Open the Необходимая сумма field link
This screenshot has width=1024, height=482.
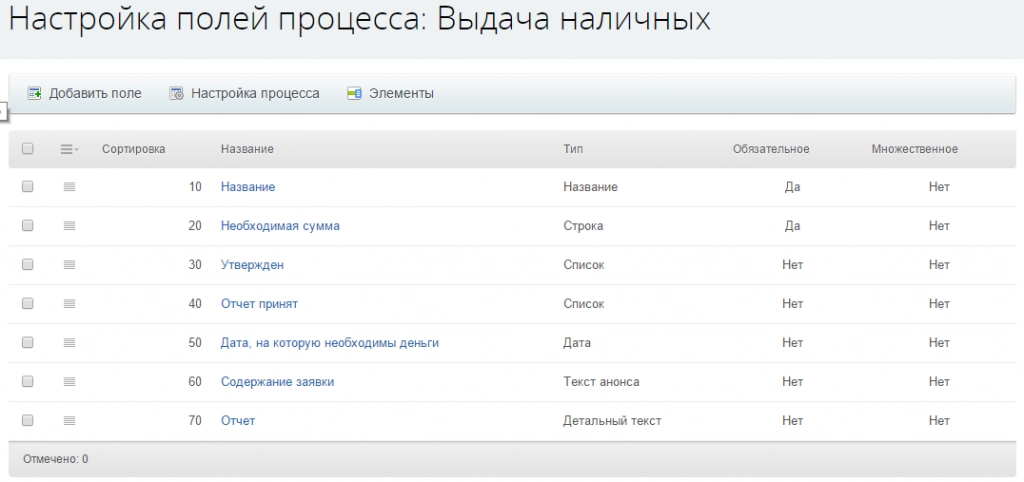280,226
